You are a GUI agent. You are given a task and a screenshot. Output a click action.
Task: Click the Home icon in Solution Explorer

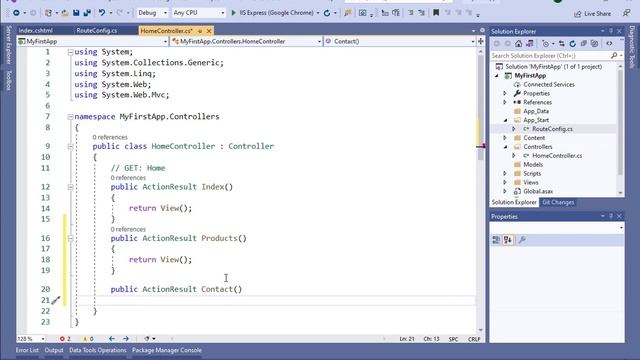click(x=518, y=44)
